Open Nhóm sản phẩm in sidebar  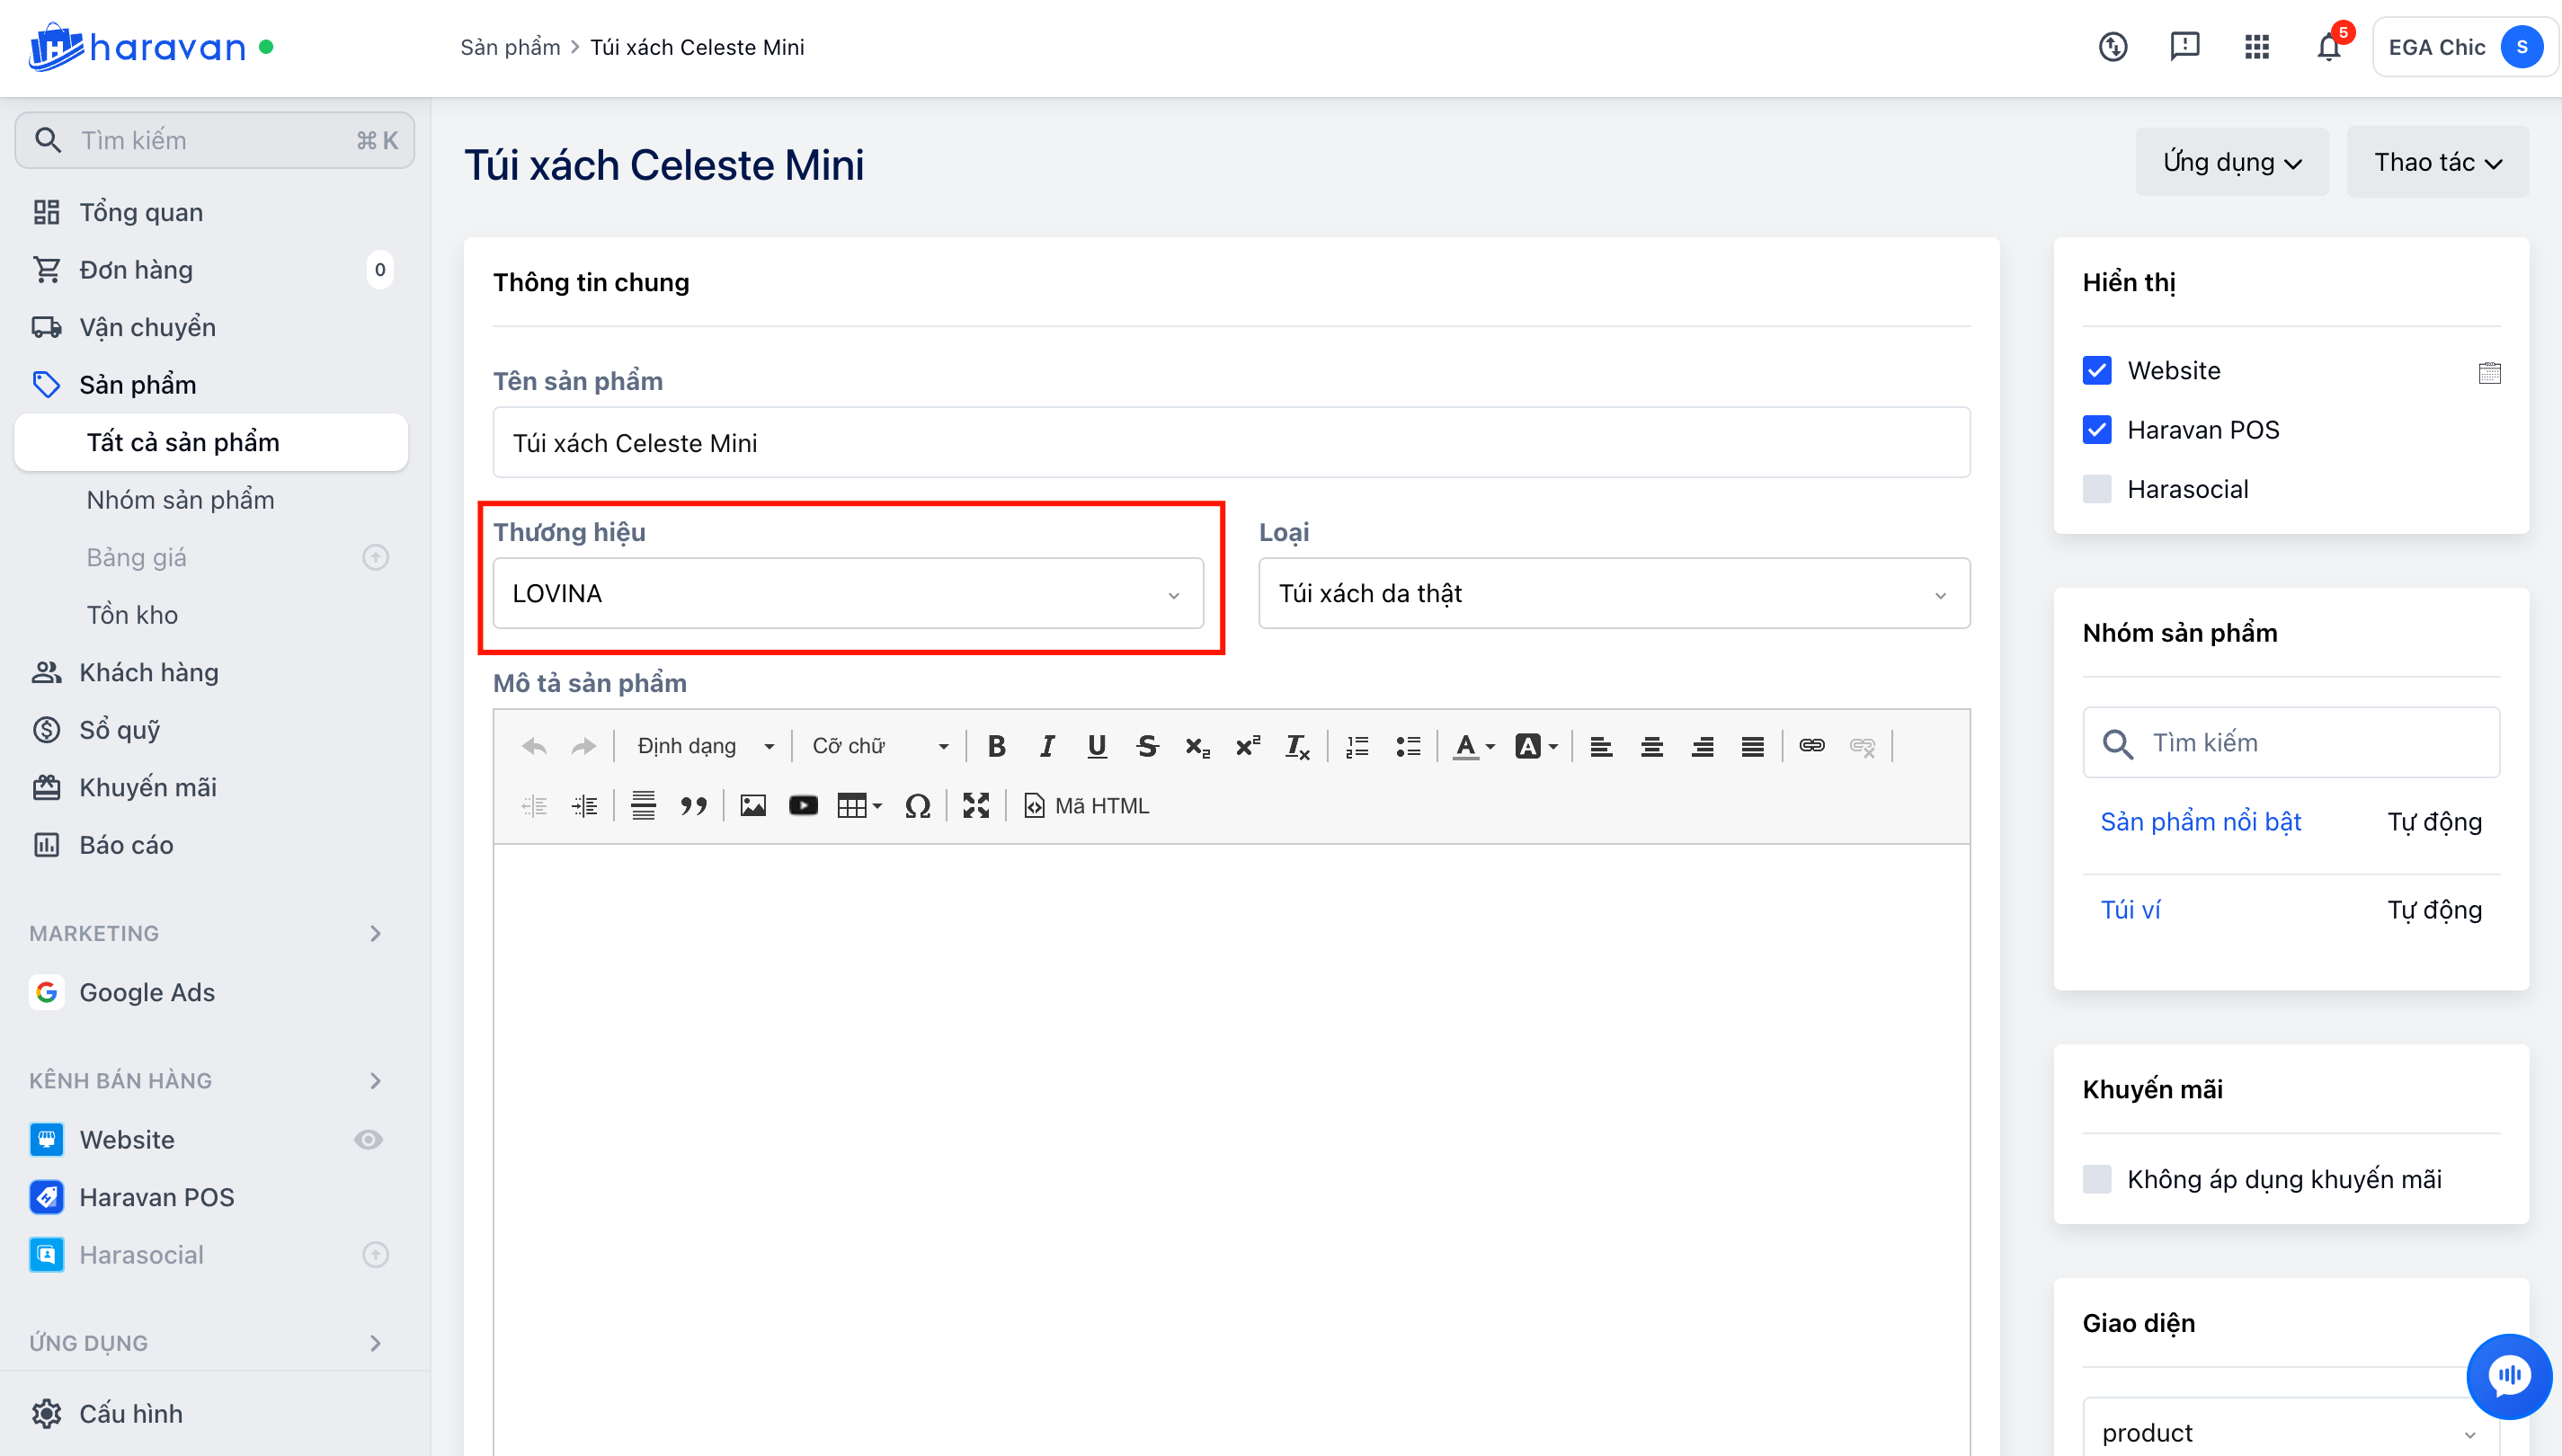[180, 500]
